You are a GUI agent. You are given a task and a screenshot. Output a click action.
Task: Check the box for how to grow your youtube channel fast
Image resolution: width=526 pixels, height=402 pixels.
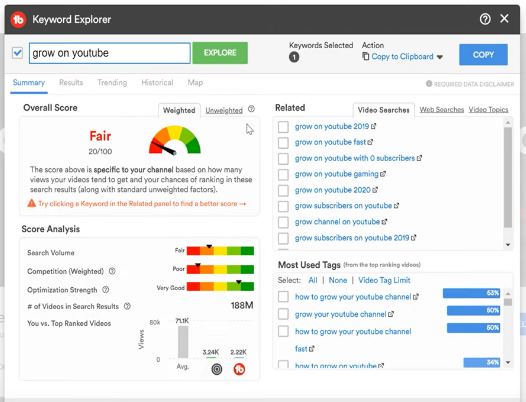[x=283, y=331]
